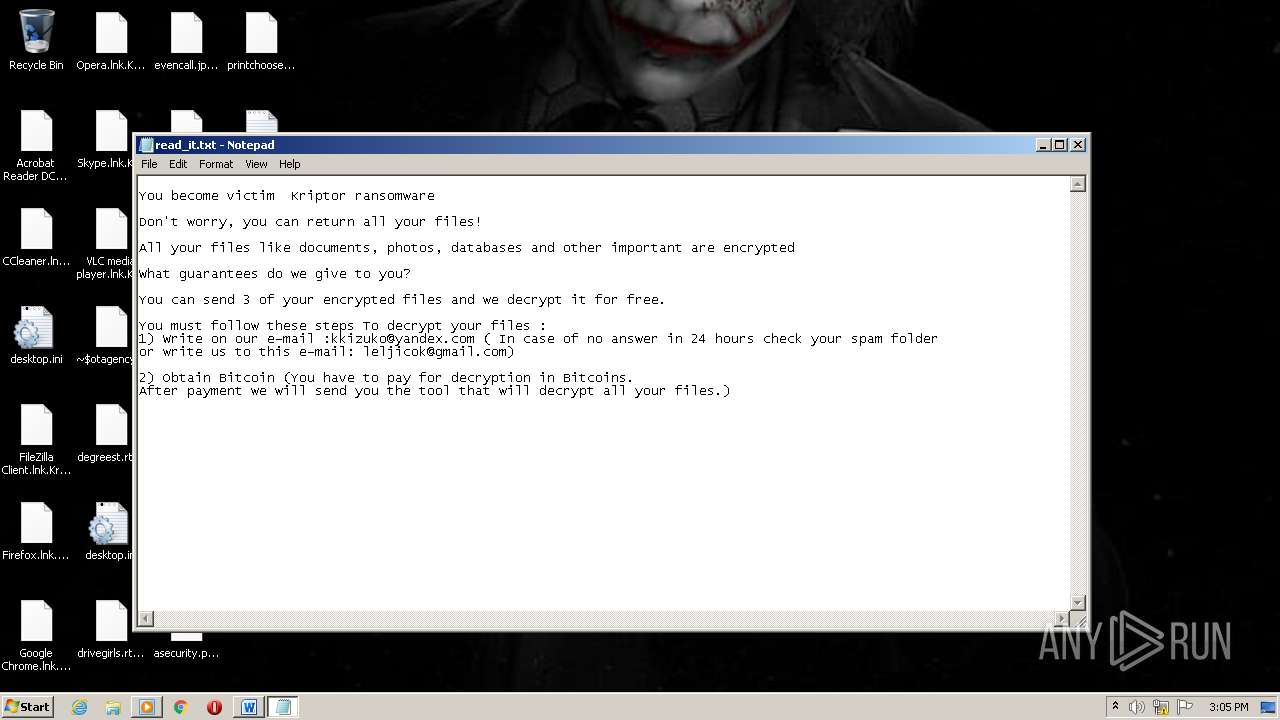Open Windows Explorer folder in taskbar
Viewport: 1280px width, 720px height.
pyautogui.click(x=113, y=707)
